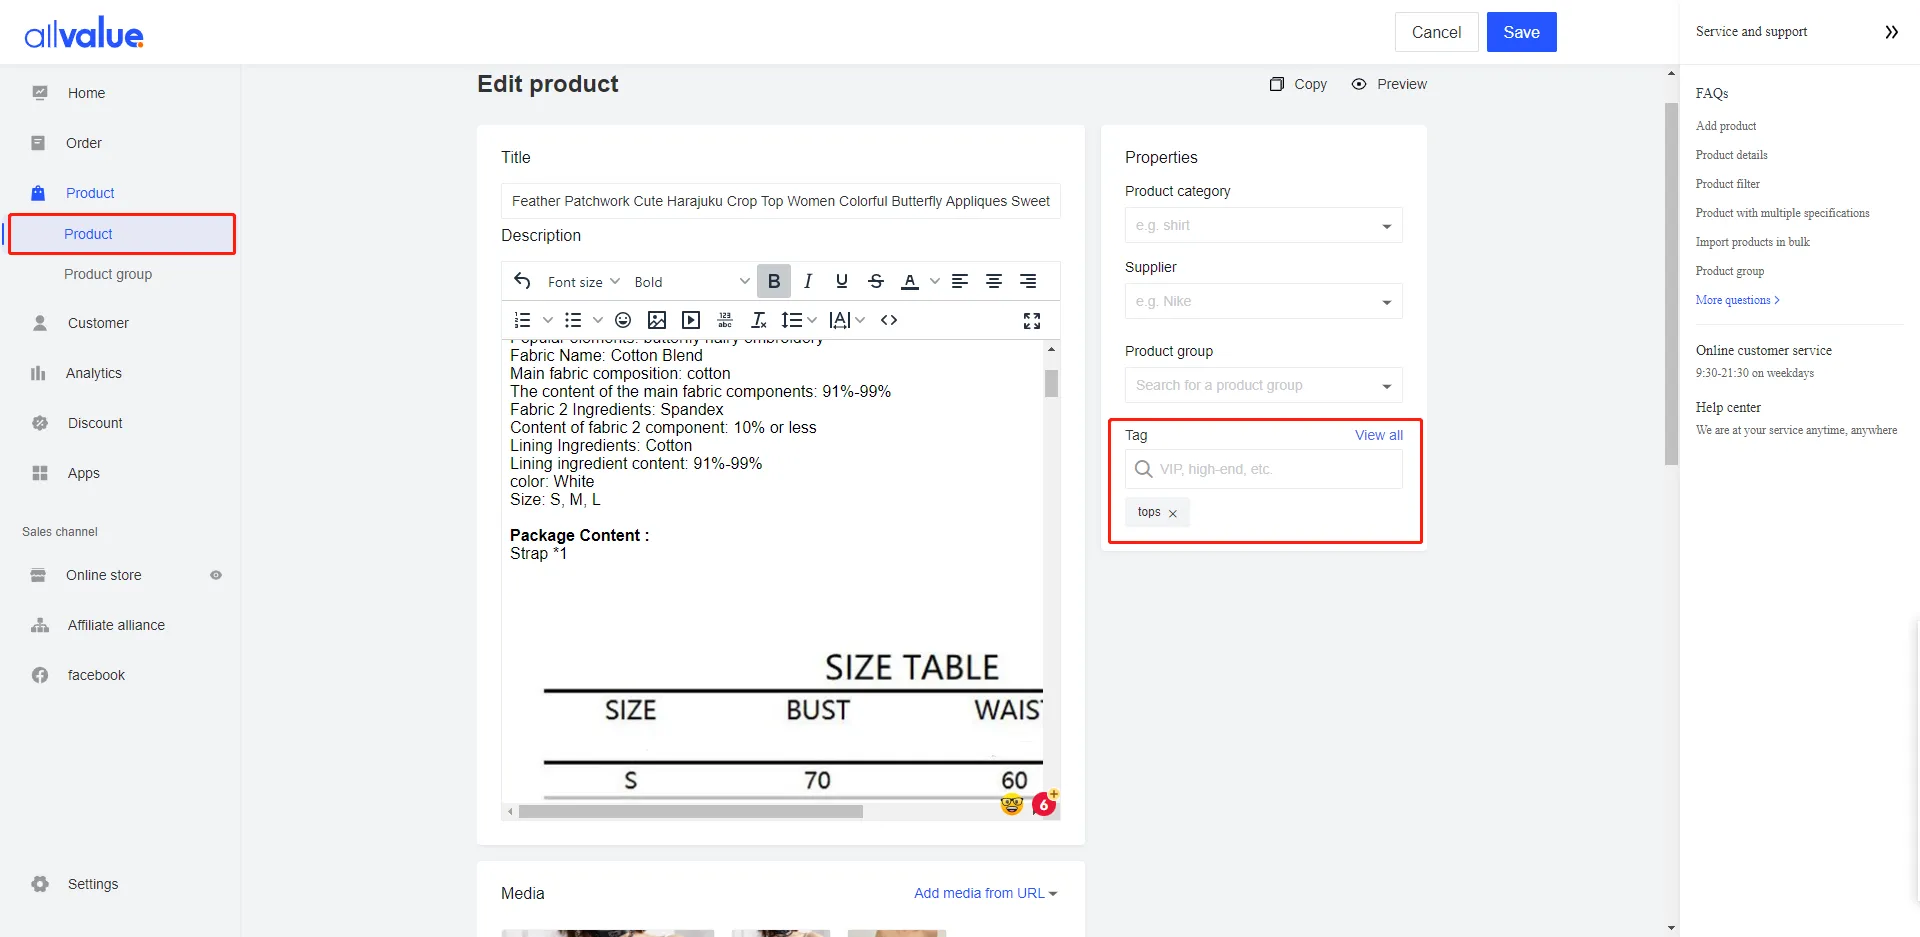Toggle the Online store eye icon
This screenshot has width=1920, height=937.
[216, 575]
